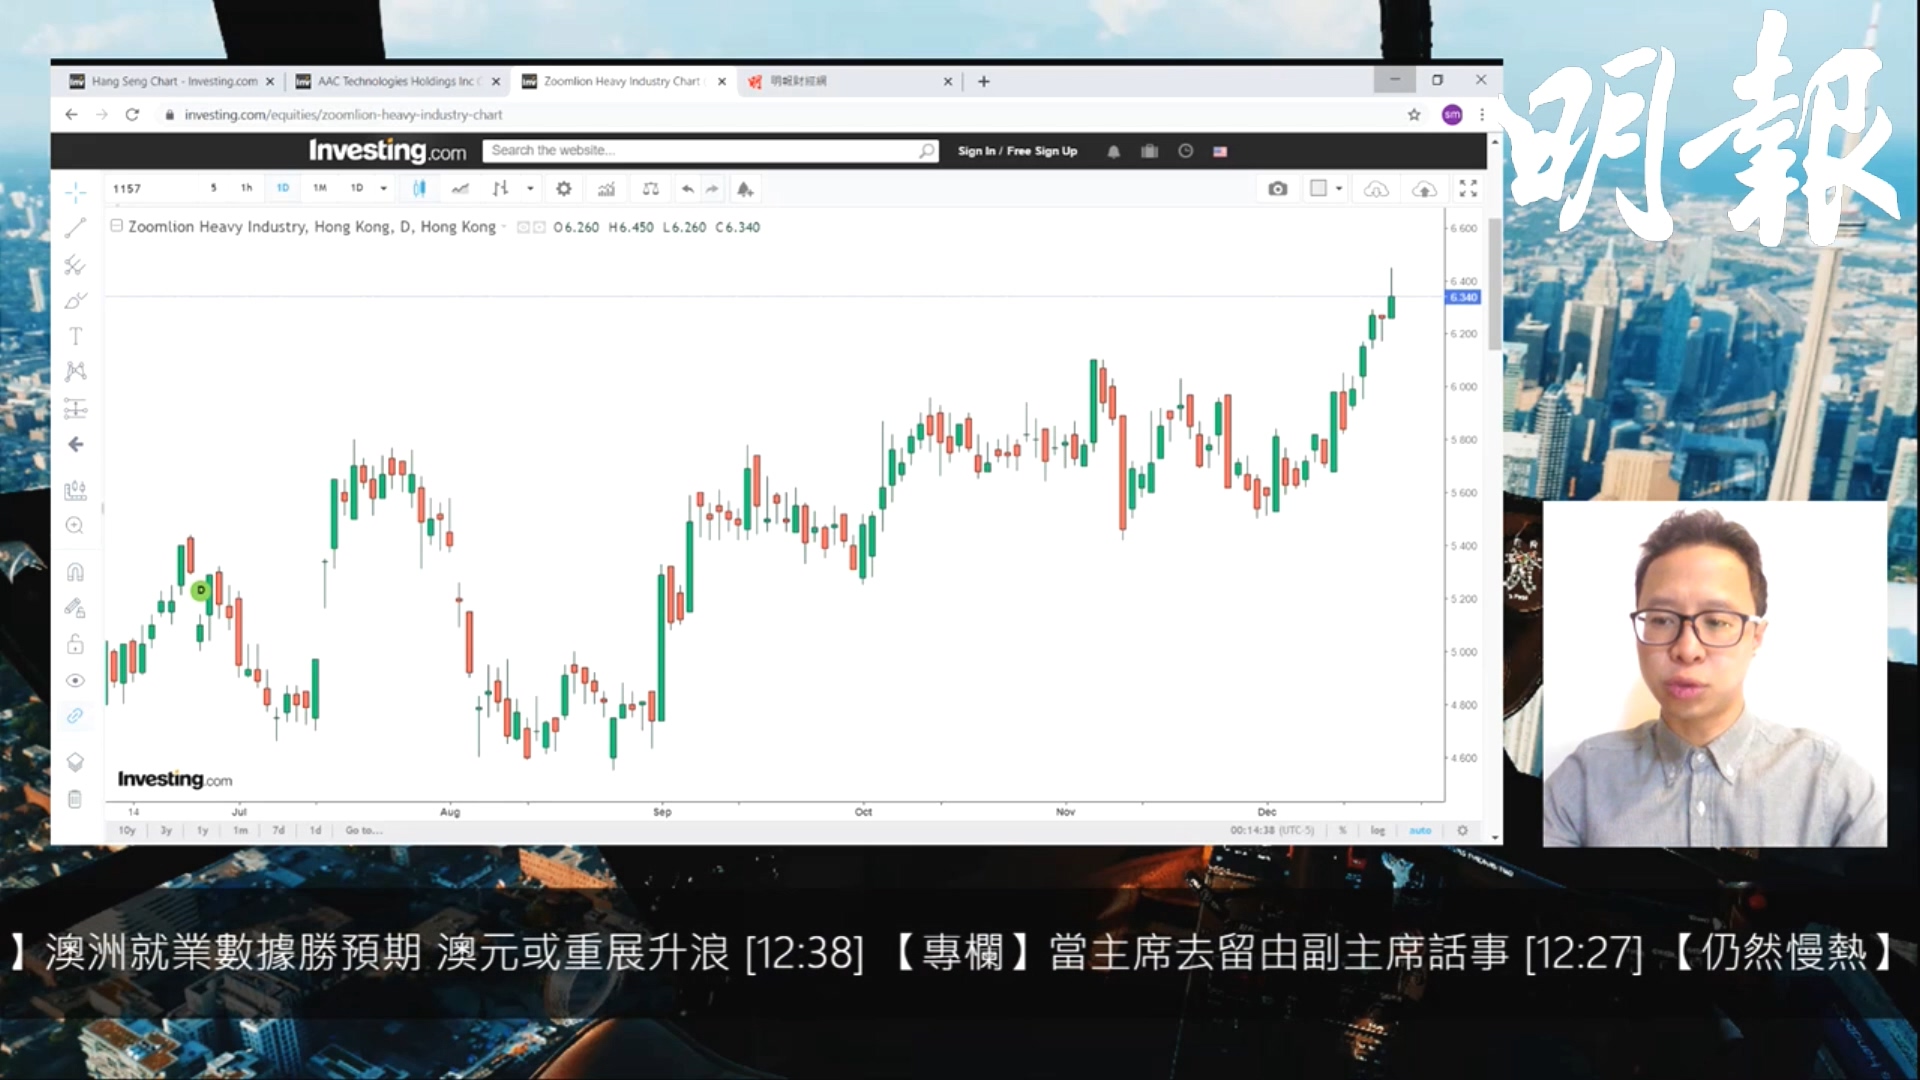Toggle stay in drawing mode
The height and width of the screenshot is (1080, 1920).
click(x=75, y=608)
